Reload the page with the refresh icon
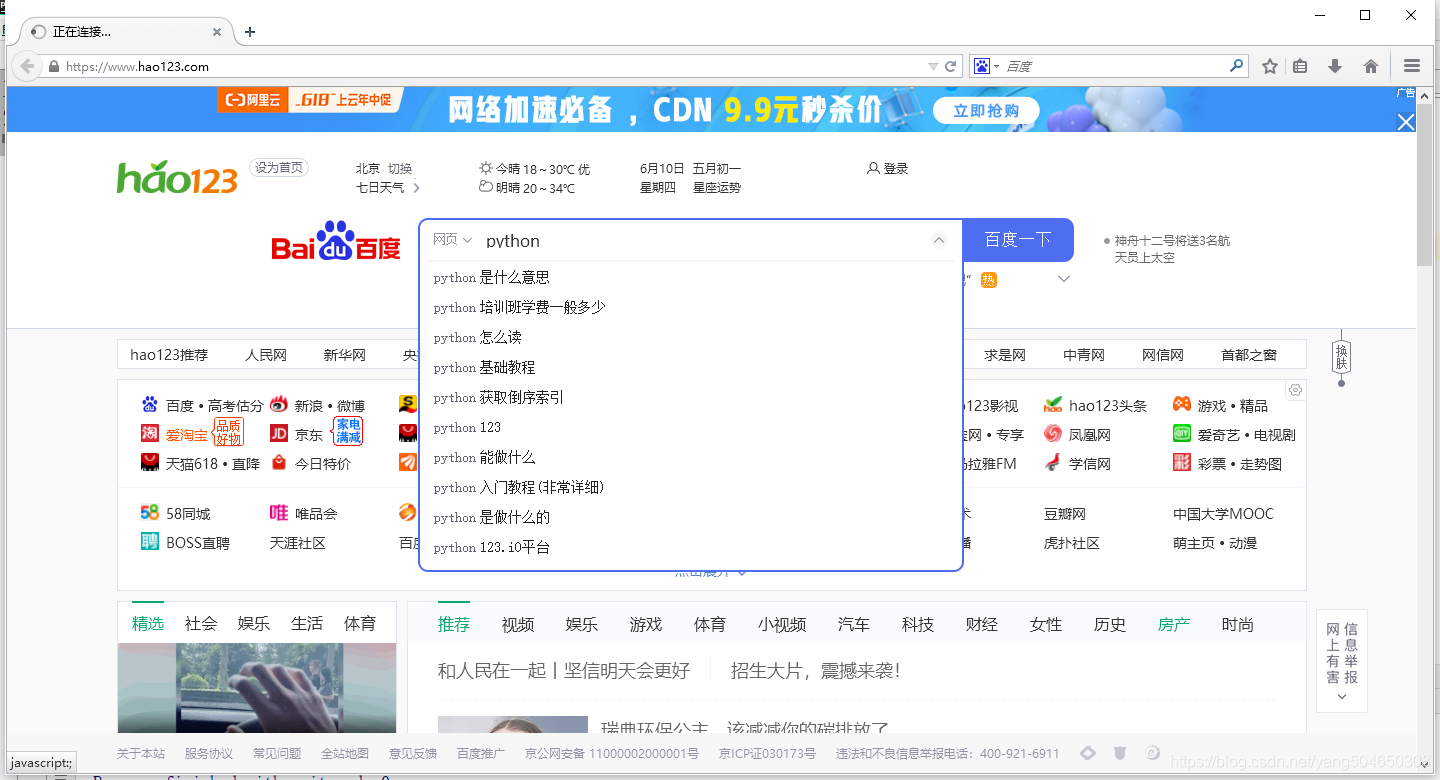 [951, 67]
